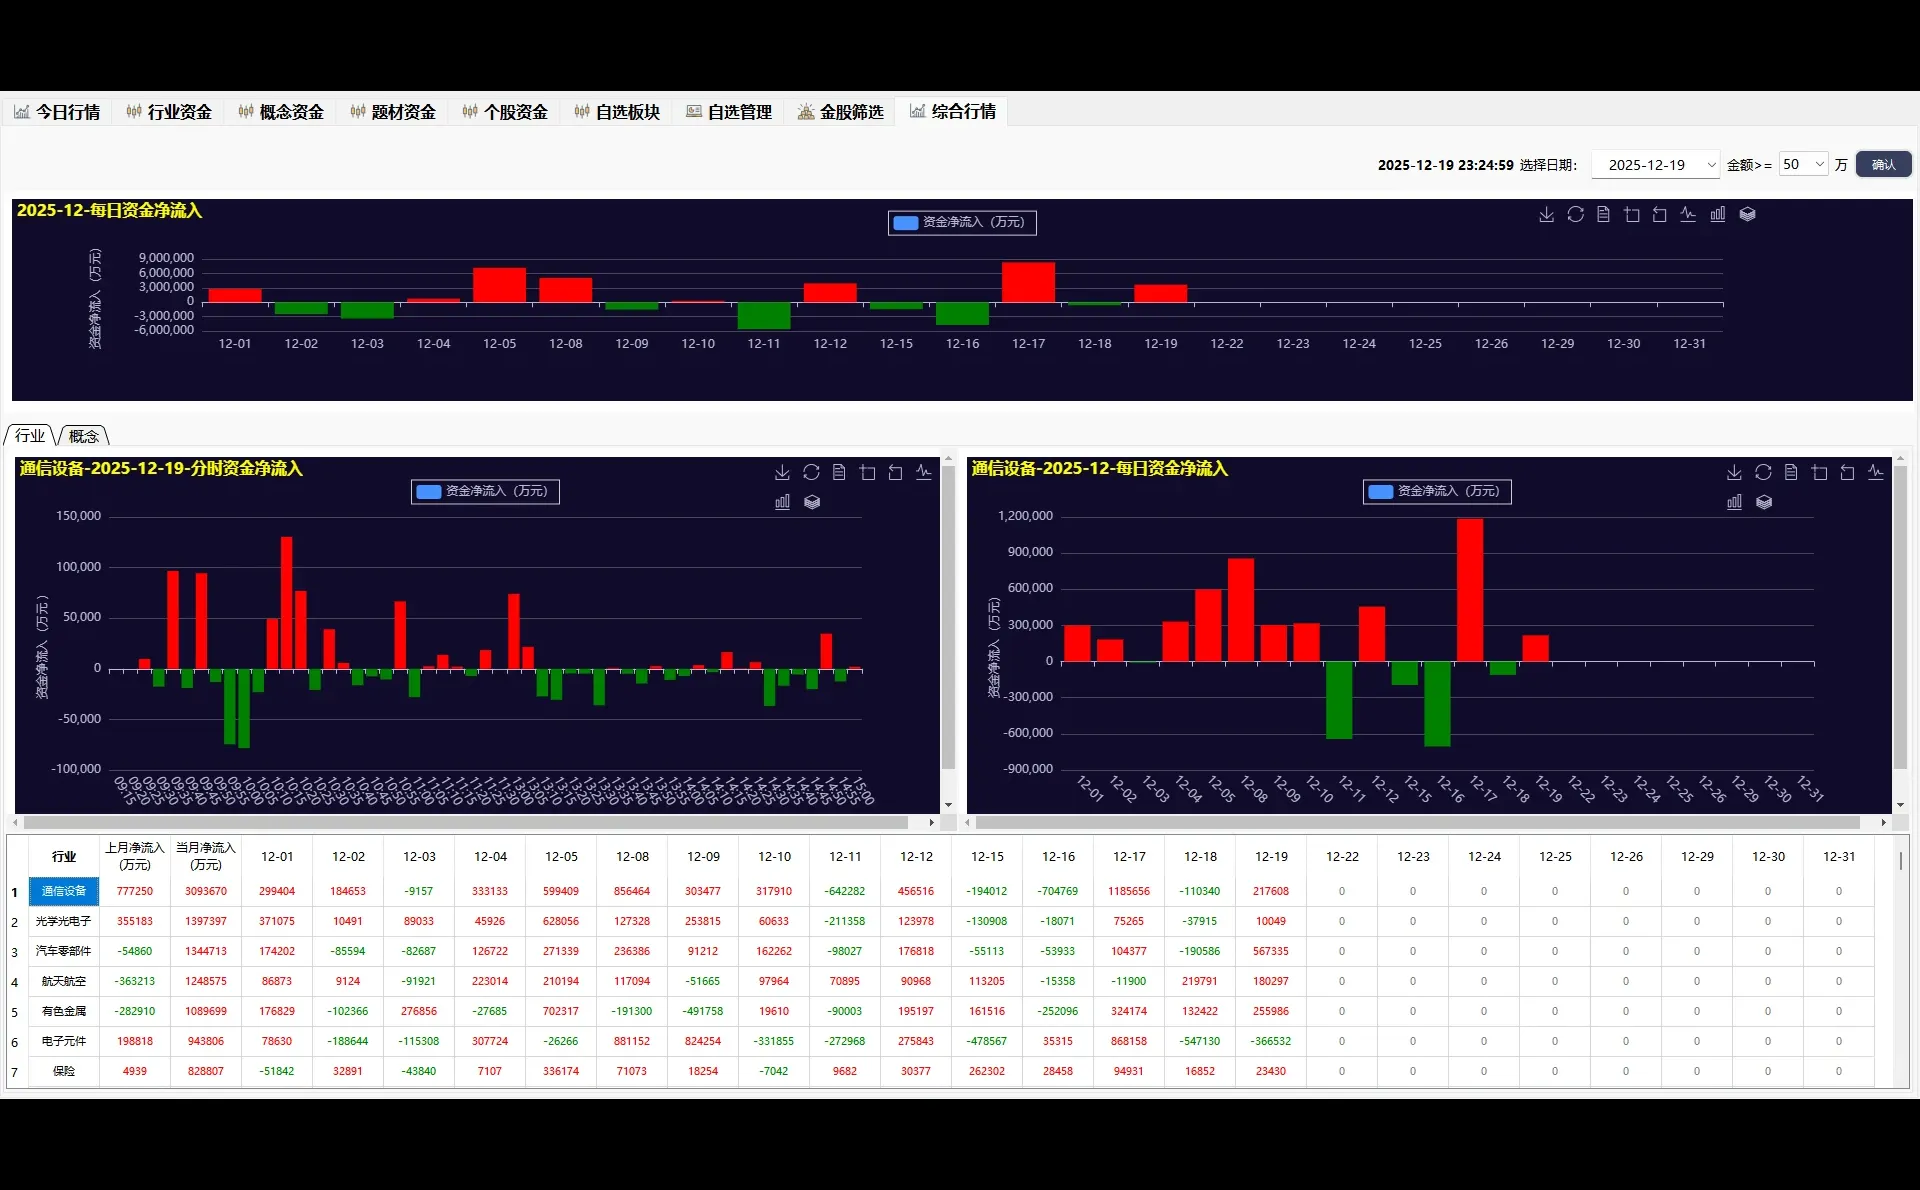Switch intraday chart to bar type
Image resolution: width=1920 pixels, height=1190 pixels.
782,502
